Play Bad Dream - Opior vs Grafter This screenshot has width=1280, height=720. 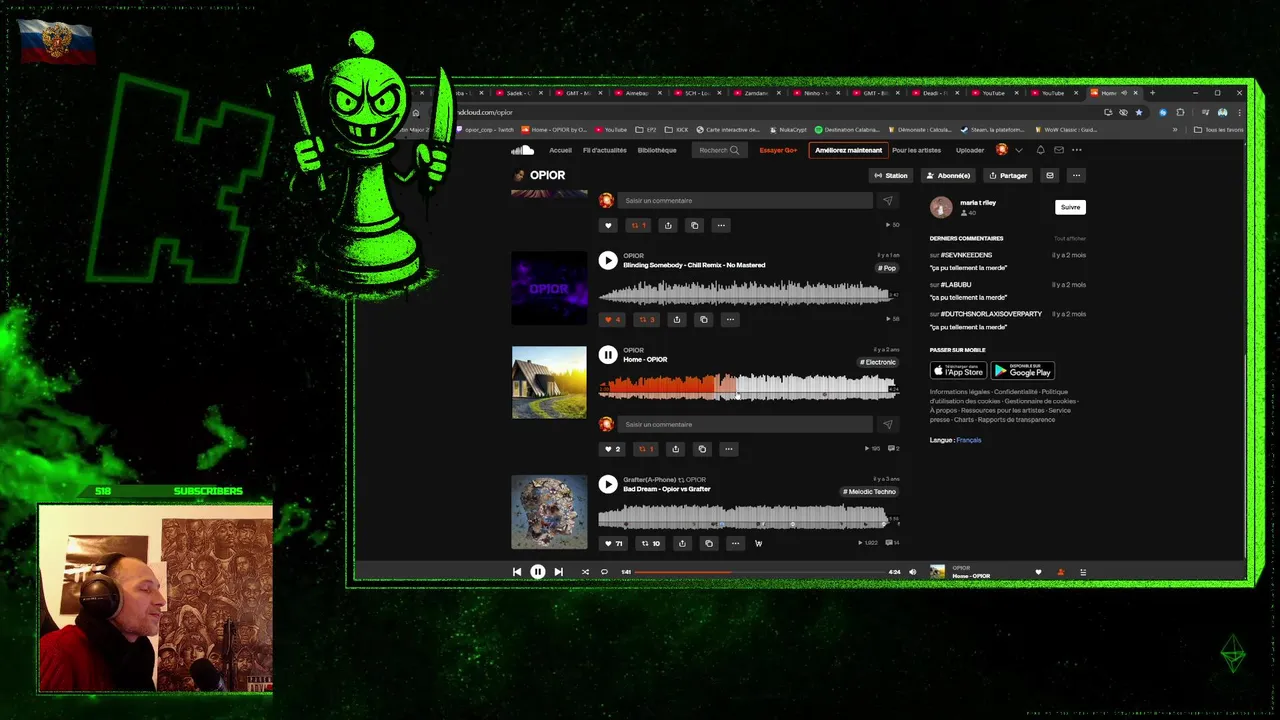(x=607, y=484)
